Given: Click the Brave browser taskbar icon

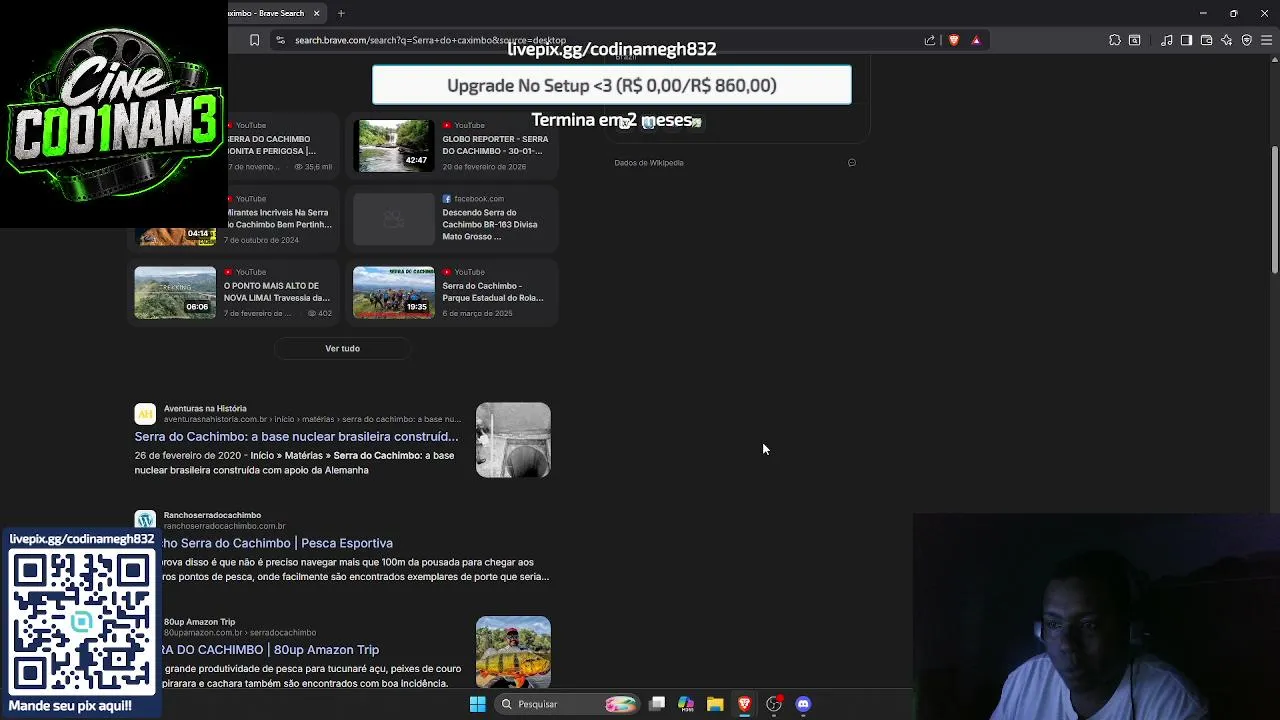Looking at the screenshot, I should (x=744, y=704).
